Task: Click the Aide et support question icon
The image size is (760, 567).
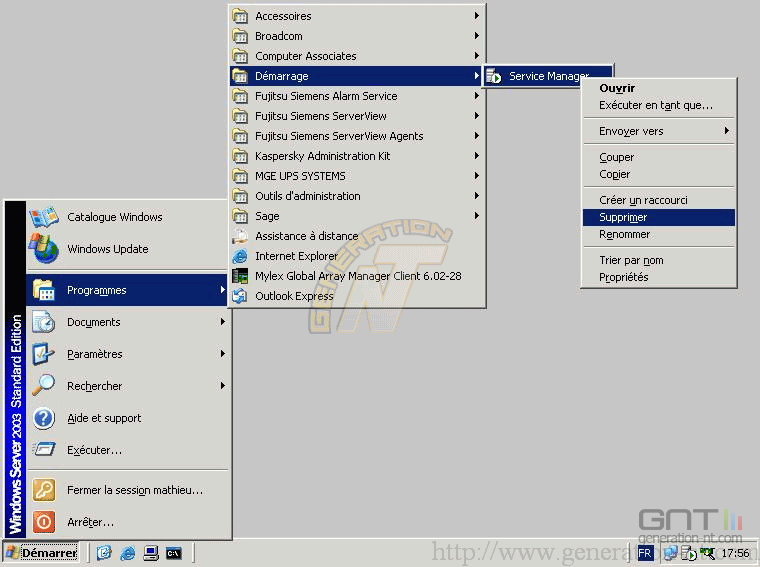Action: [44, 418]
